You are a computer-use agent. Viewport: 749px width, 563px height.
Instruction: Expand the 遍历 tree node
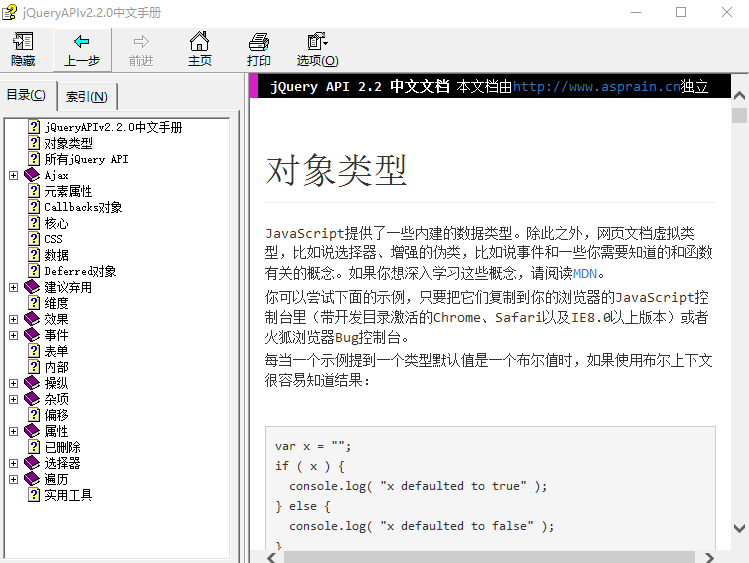13,479
